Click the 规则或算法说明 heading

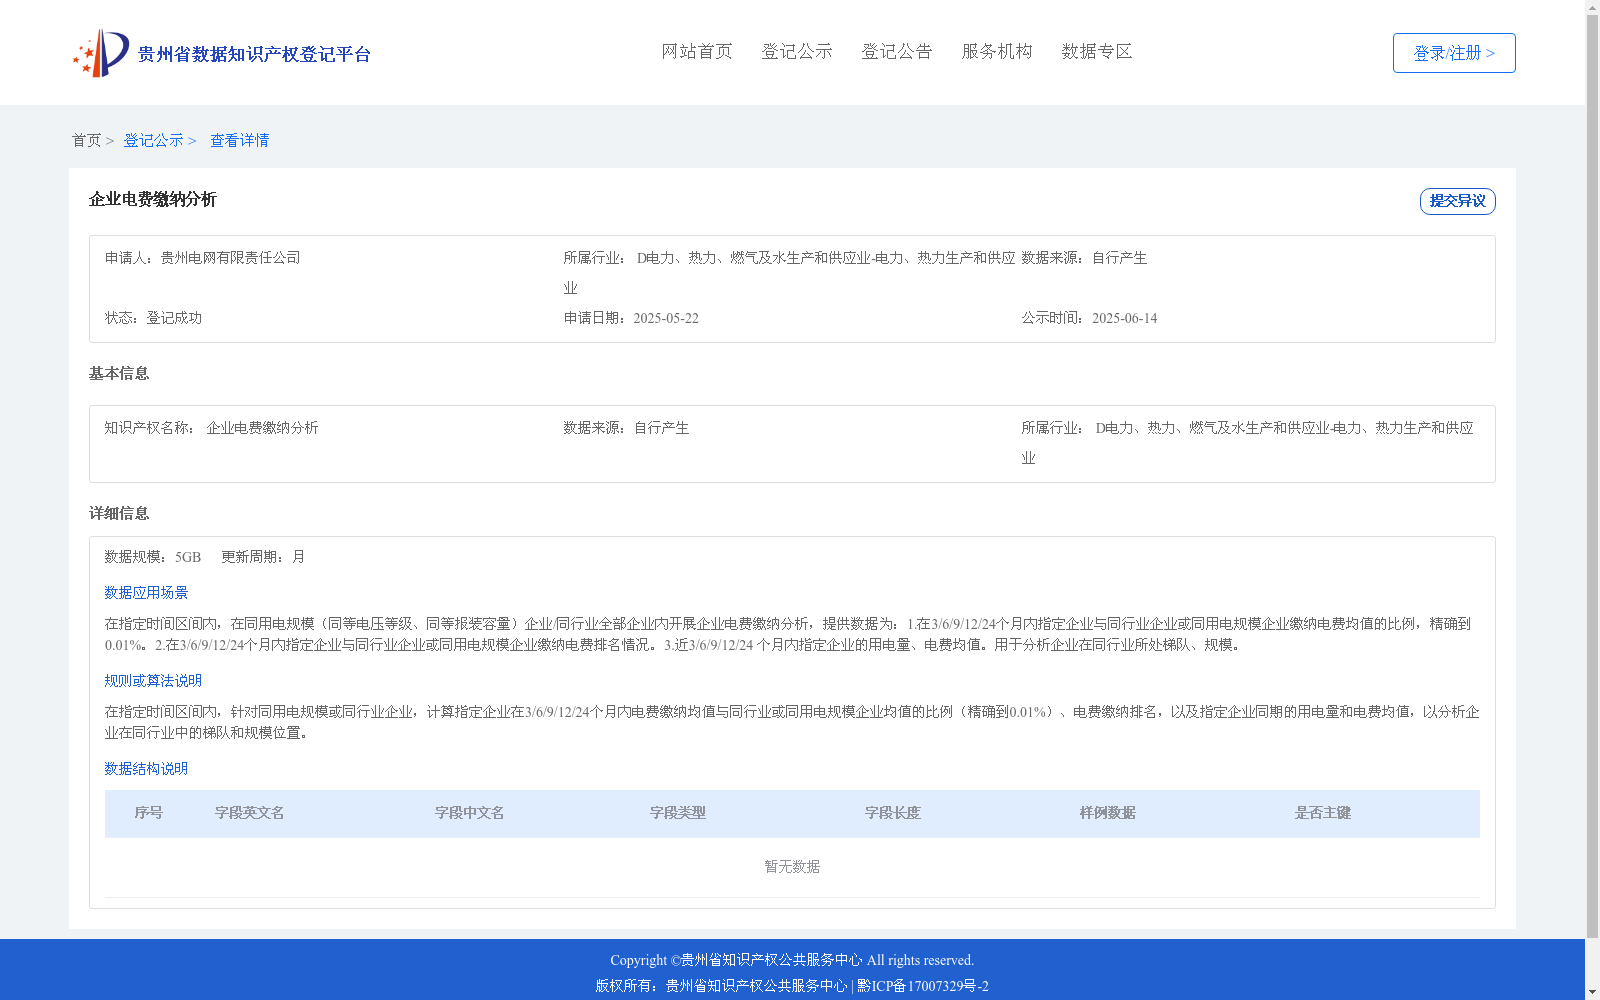[x=153, y=681]
